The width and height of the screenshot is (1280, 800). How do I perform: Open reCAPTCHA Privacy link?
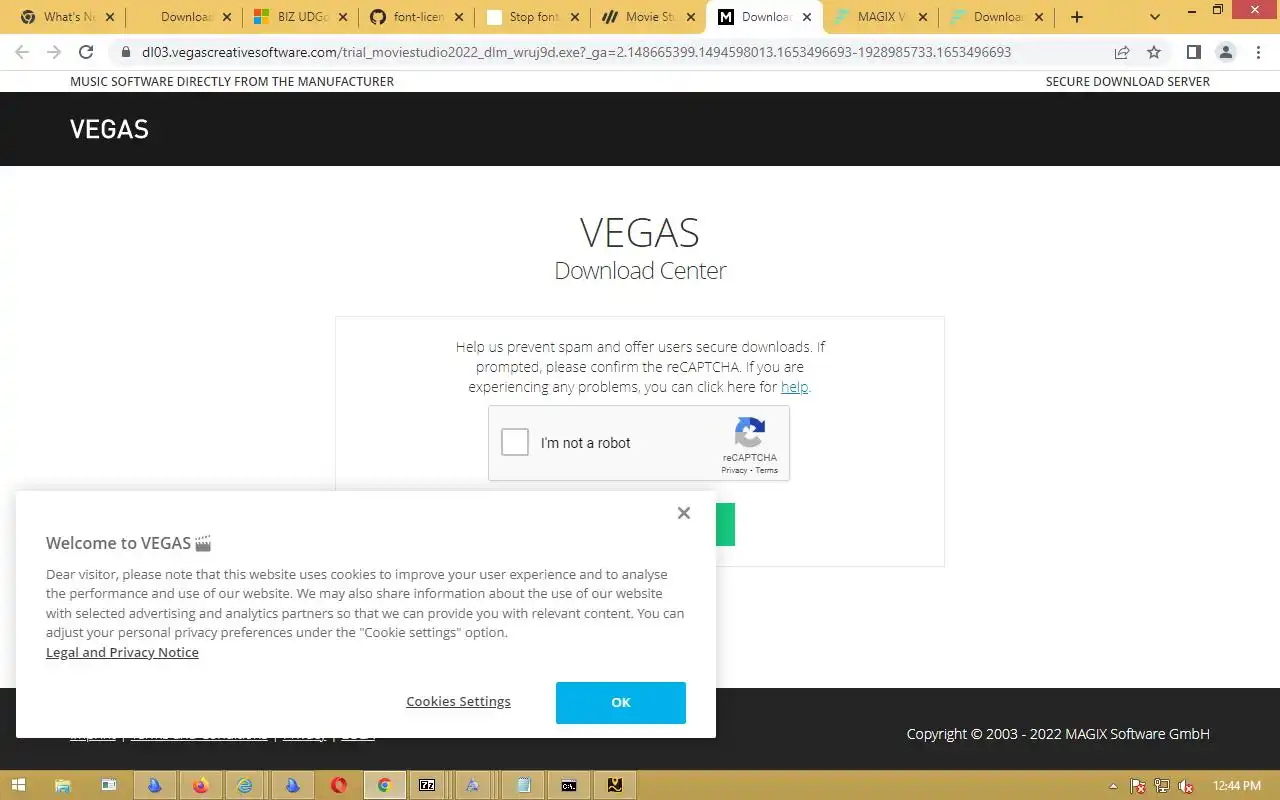tap(734, 470)
